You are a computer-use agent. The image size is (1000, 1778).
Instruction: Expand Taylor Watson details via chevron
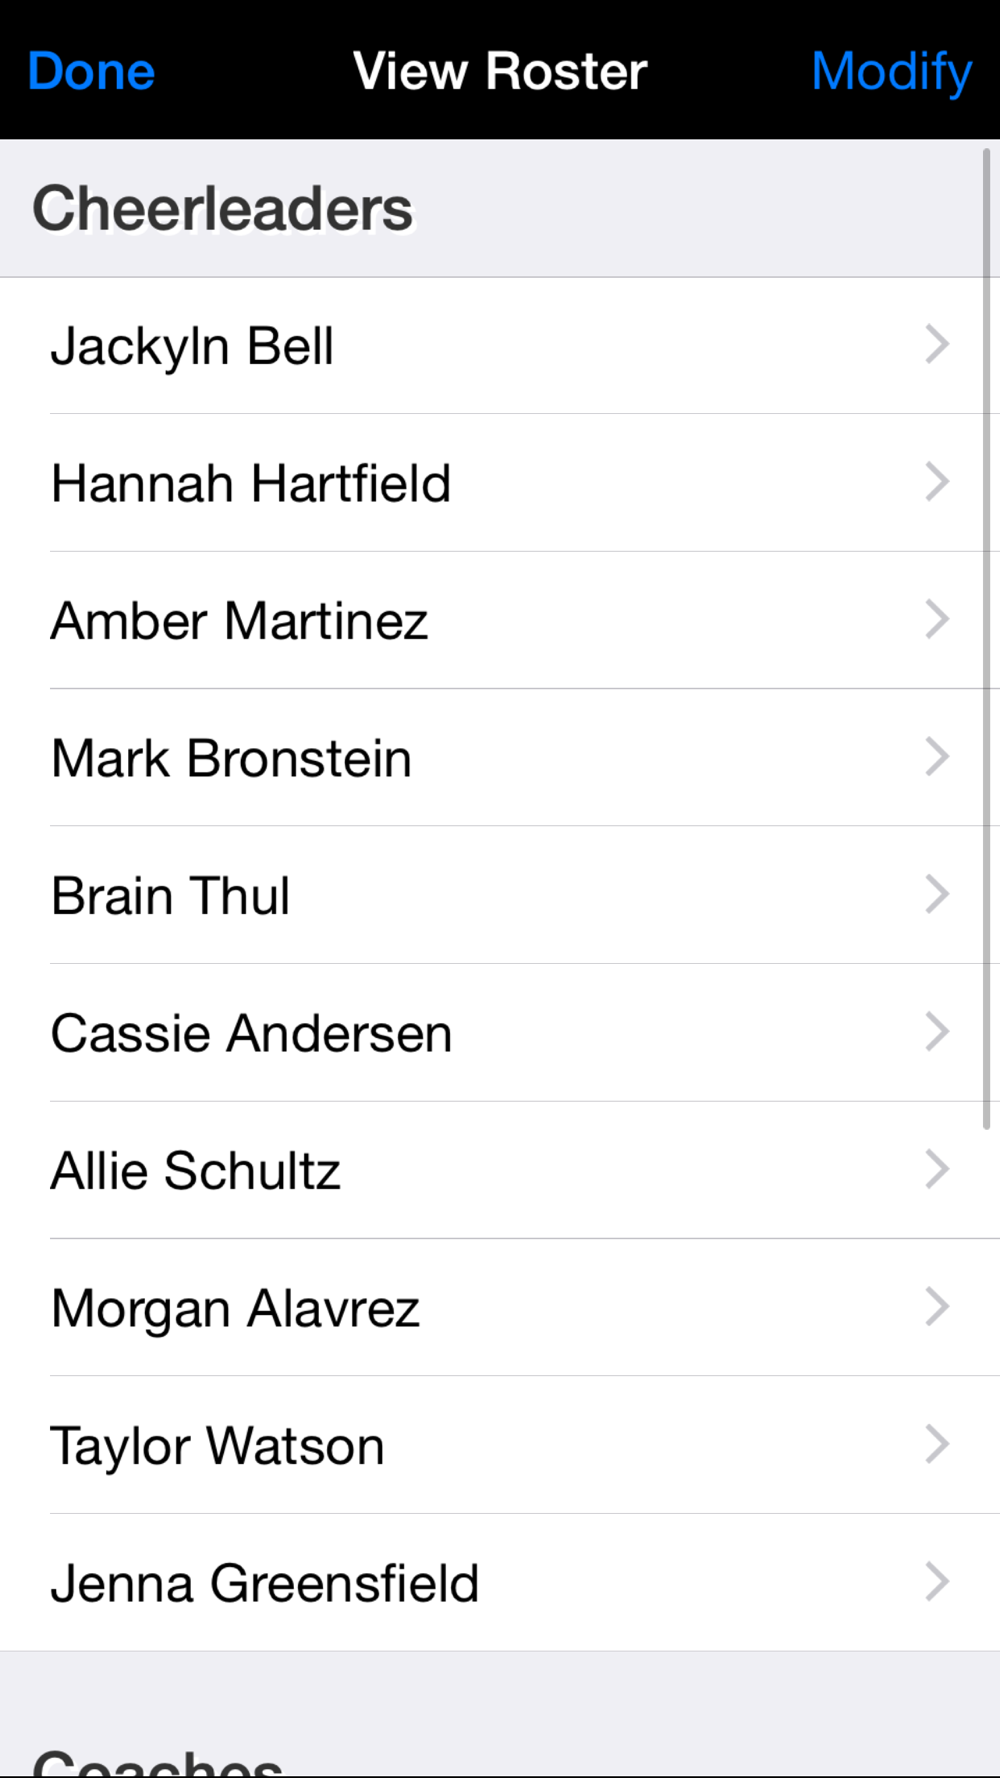coord(937,1444)
